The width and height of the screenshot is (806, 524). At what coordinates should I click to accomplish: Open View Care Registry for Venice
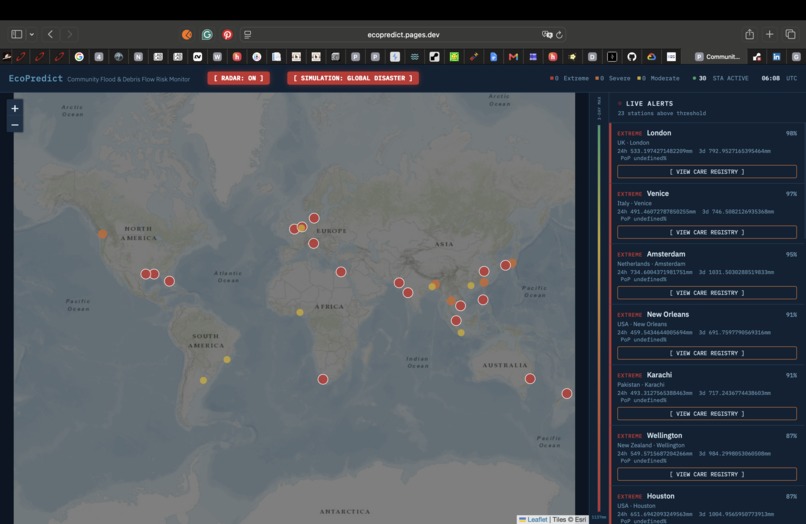[707, 232]
